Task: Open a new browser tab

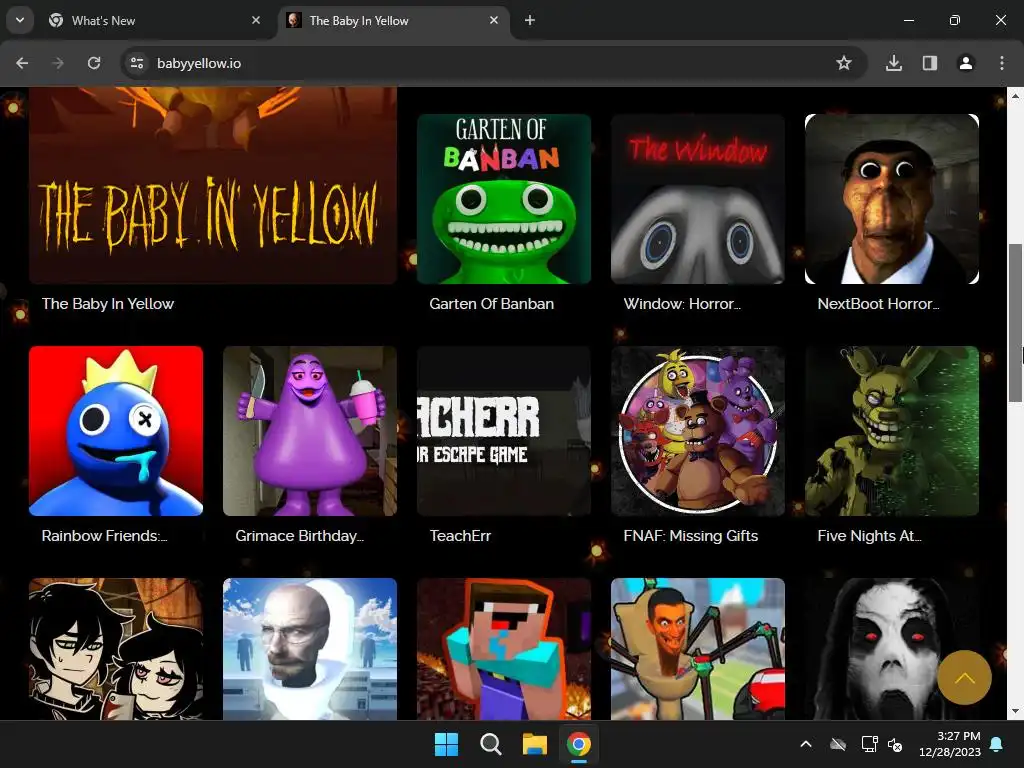Action: pyautogui.click(x=530, y=20)
